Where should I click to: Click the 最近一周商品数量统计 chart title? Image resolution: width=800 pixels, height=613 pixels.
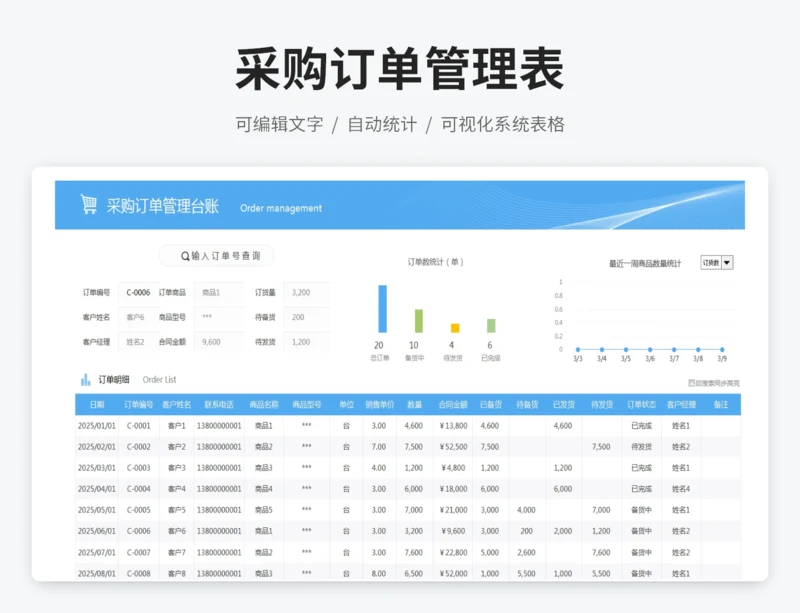[x=645, y=263]
